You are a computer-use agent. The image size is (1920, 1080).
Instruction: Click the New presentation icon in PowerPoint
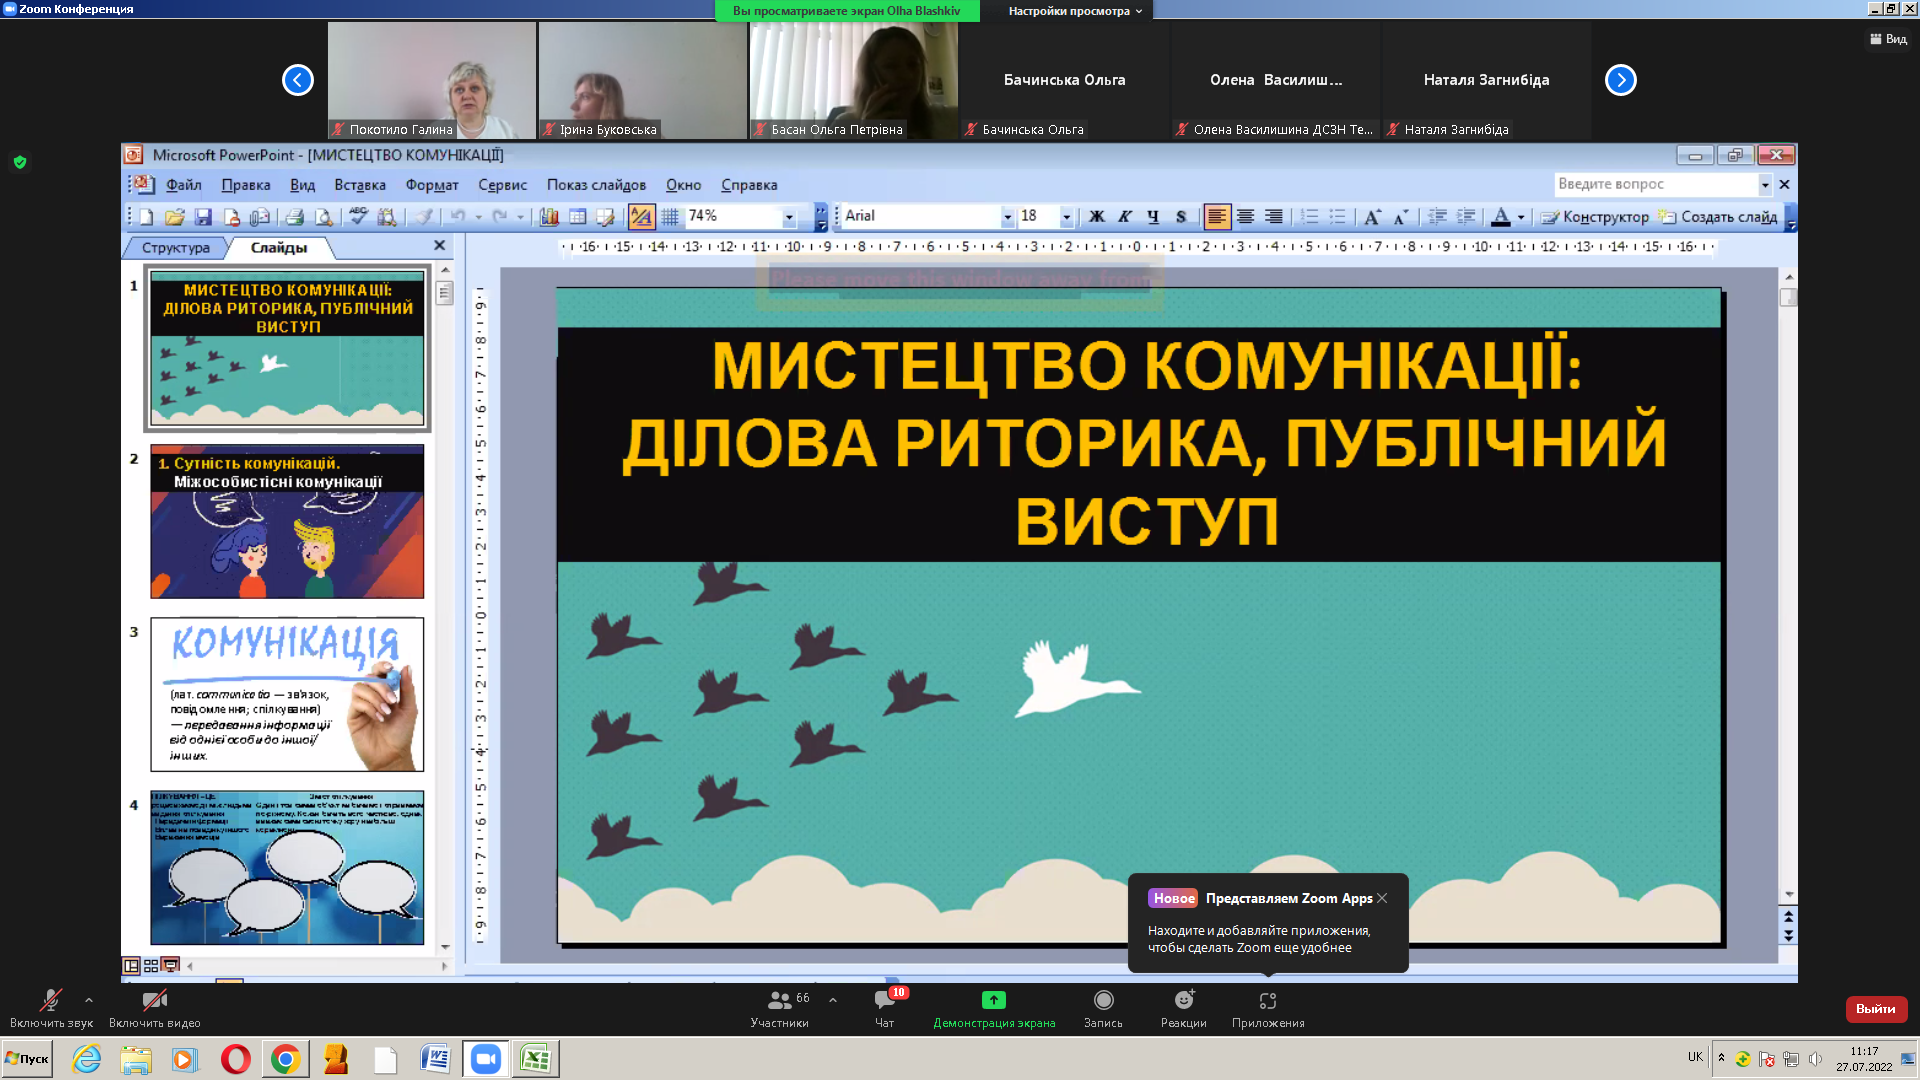(147, 216)
